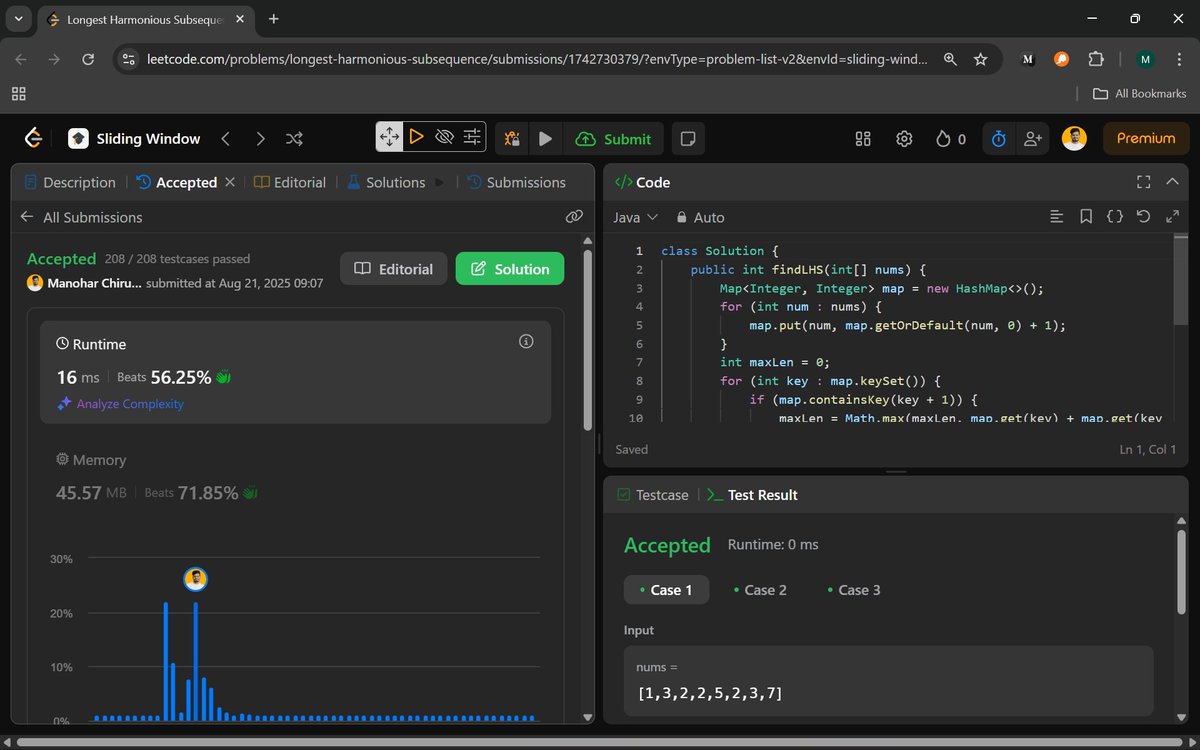Click the runtime info icon
The height and width of the screenshot is (750, 1200).
(526, 342)
